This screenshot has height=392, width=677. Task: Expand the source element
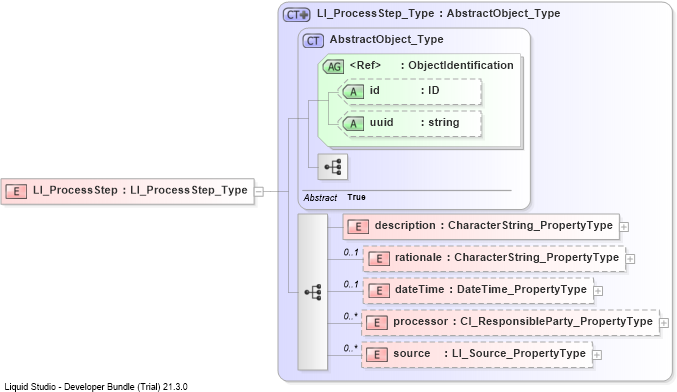(597, 354)
